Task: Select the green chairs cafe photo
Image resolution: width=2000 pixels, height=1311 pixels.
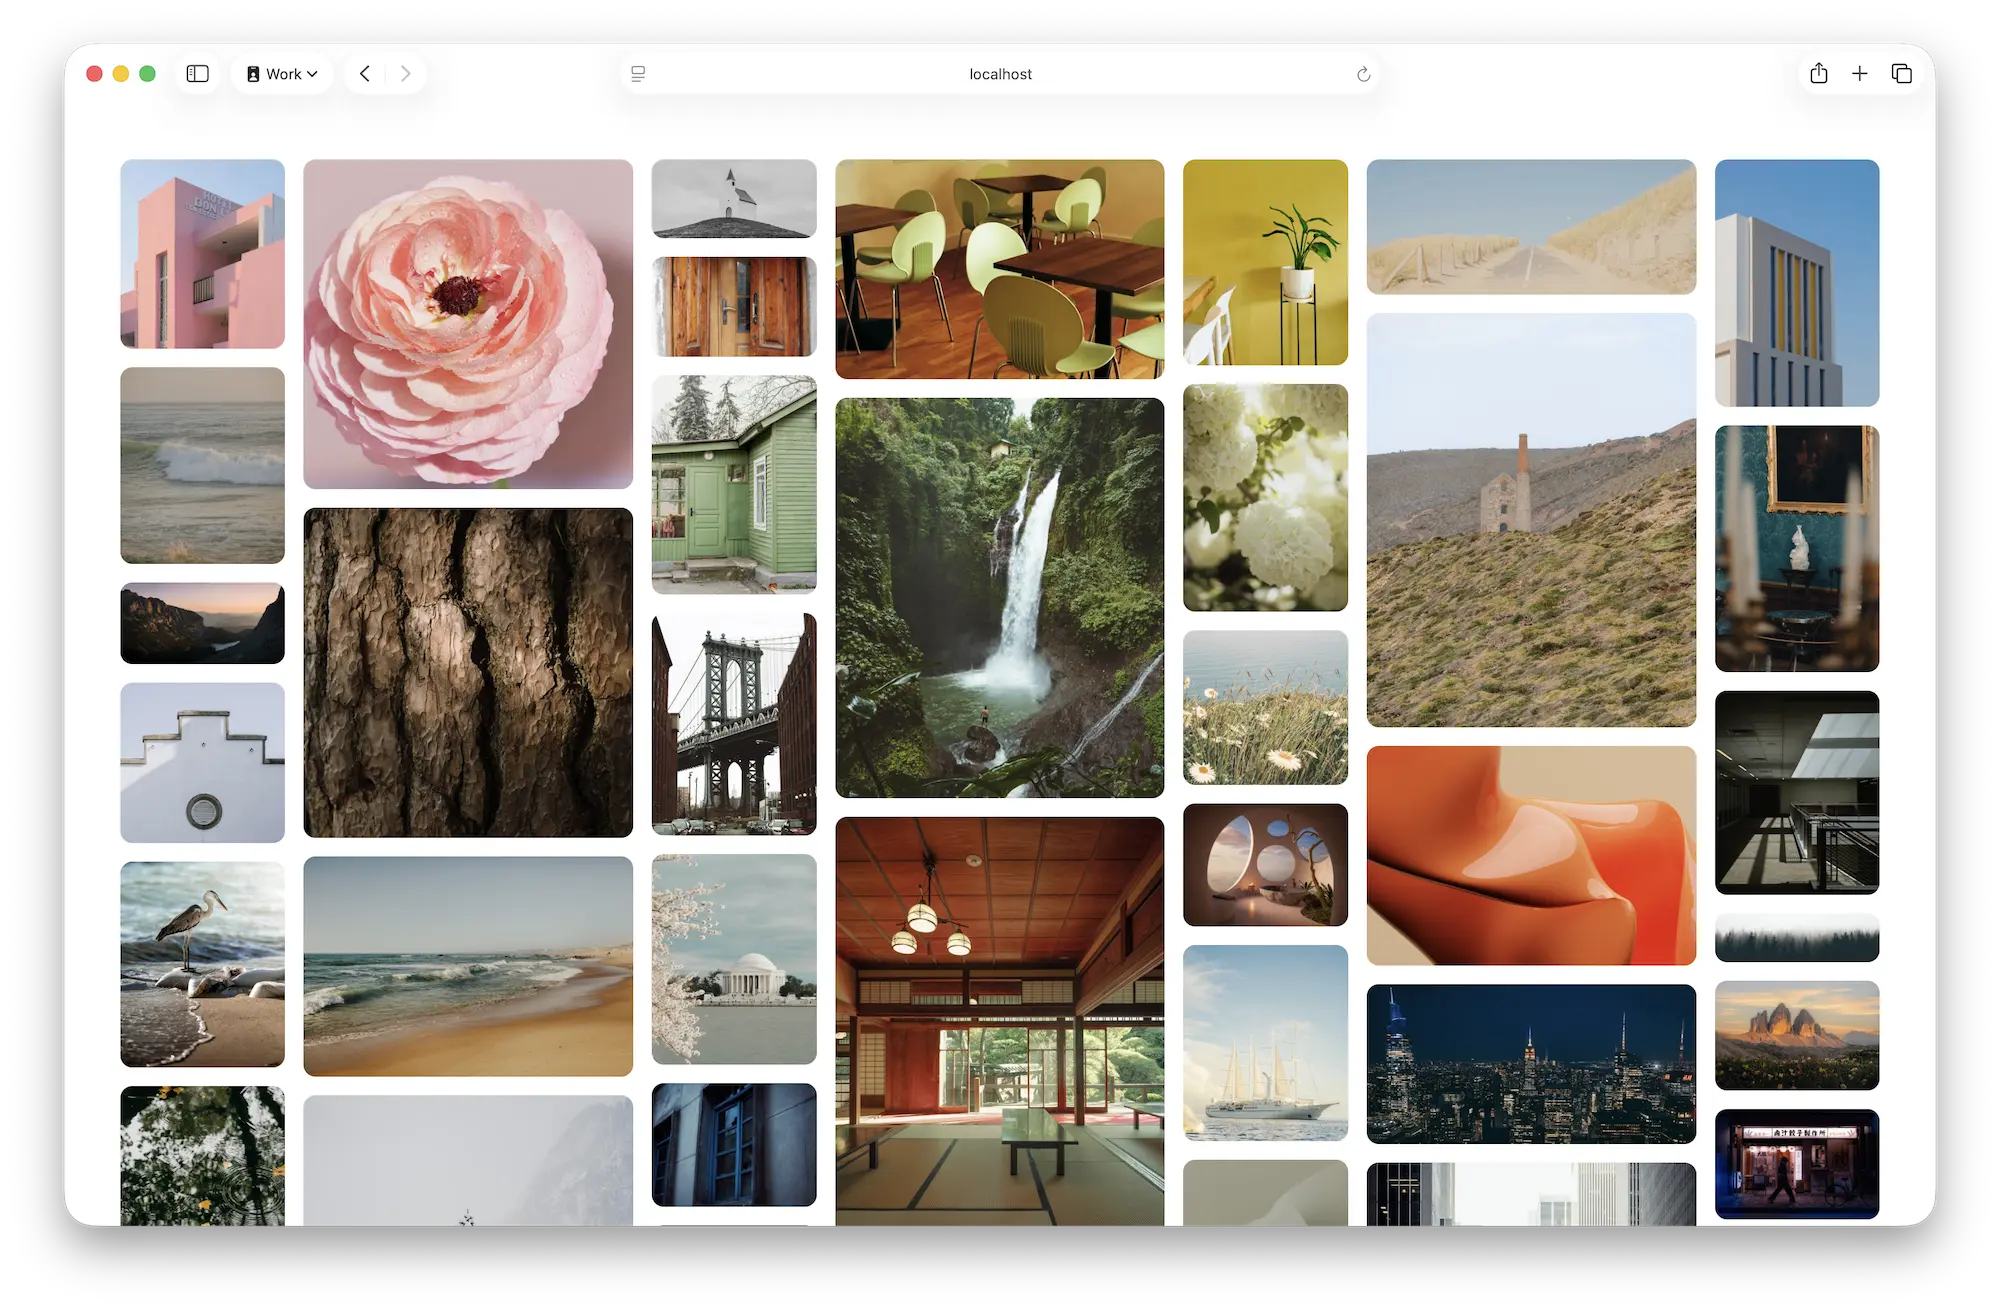Action: tap(999, 269)
